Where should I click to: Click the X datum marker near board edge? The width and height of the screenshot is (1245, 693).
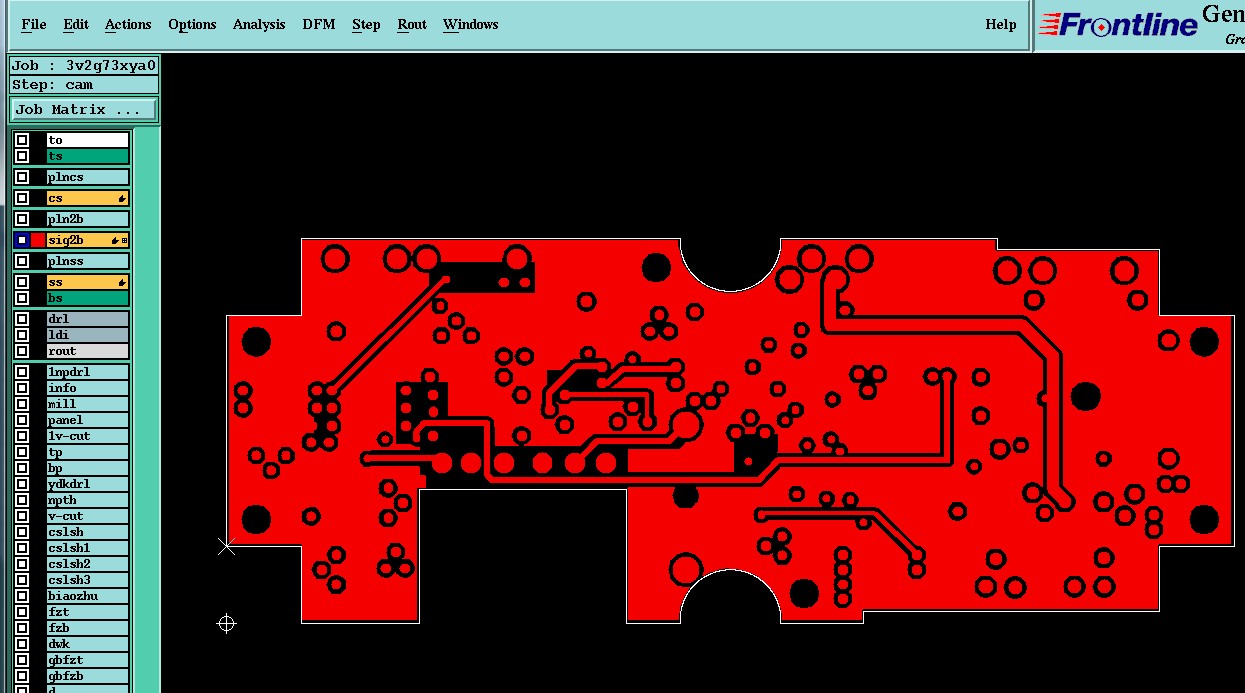coord(227,546)
